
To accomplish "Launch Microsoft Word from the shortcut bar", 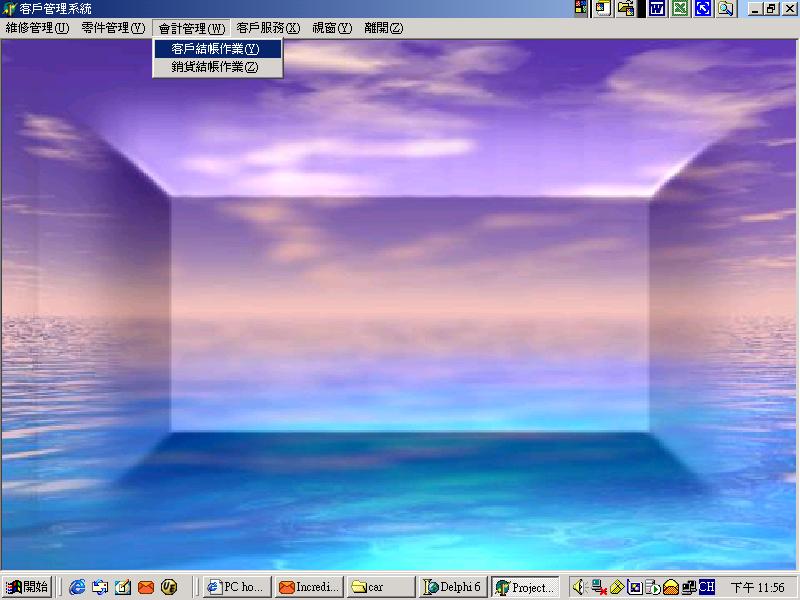I will (x=657, y=8).
